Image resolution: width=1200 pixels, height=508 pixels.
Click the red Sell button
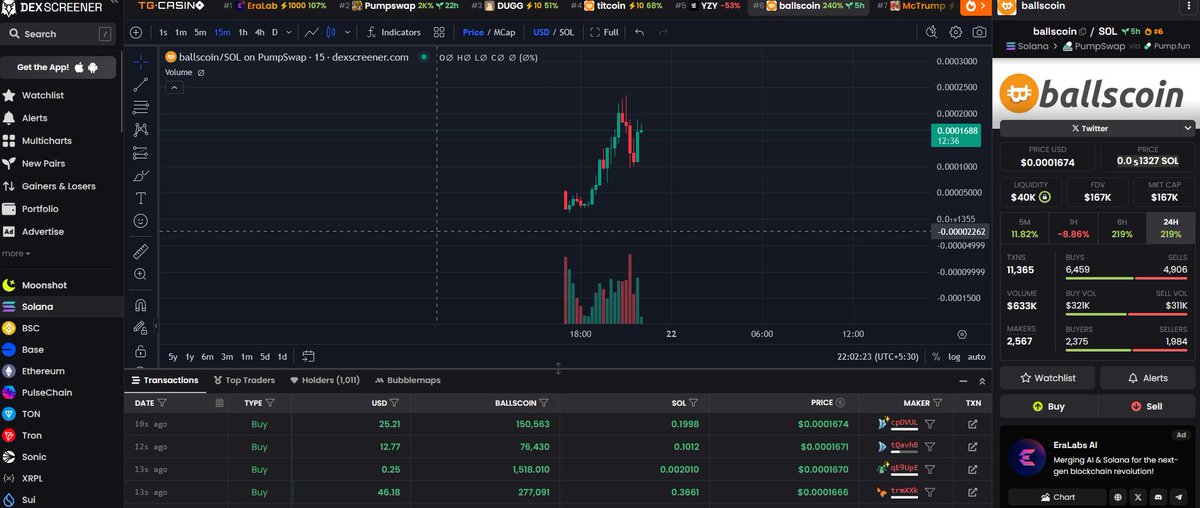pos(1146,407)
